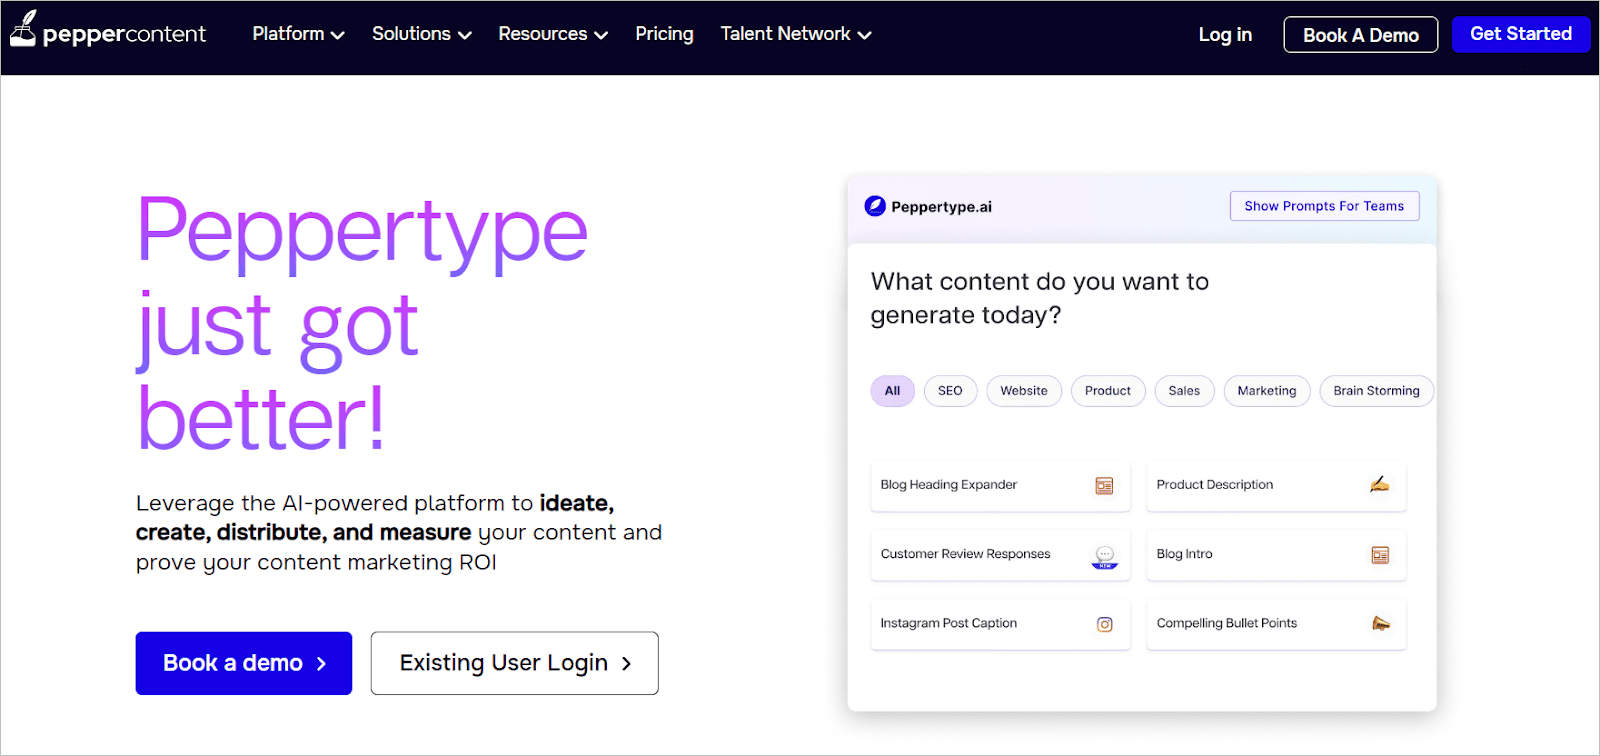Open the Talent Network menu
The height and width of the screenshot is (756, 1600).
[x=796, y=34]
